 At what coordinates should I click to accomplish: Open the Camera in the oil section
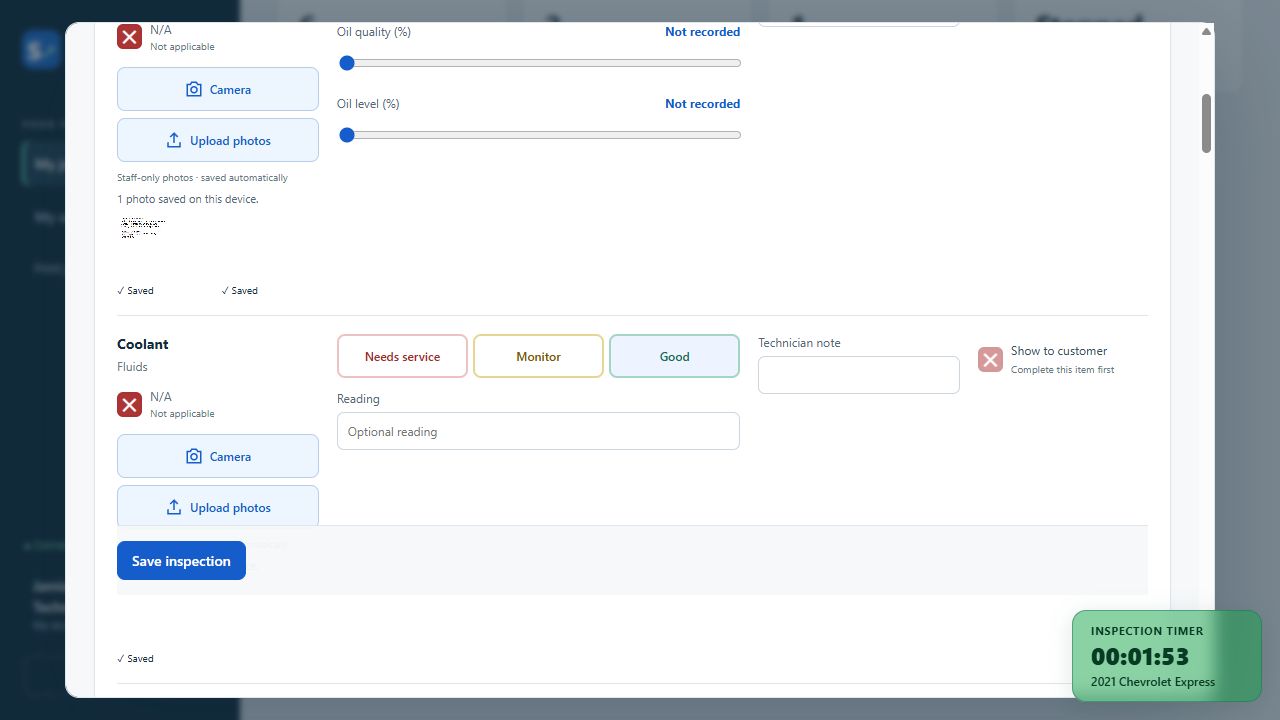(218, 89)
